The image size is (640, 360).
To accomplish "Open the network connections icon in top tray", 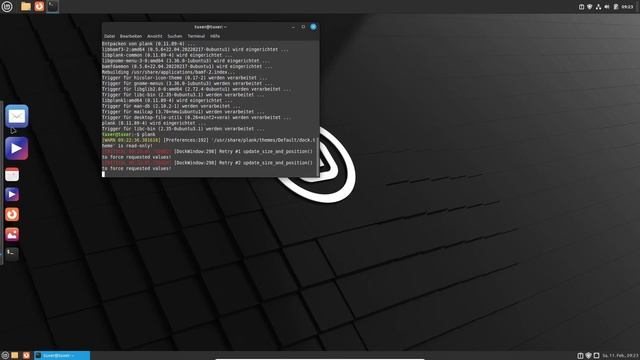I will click(x=598, y=7).
